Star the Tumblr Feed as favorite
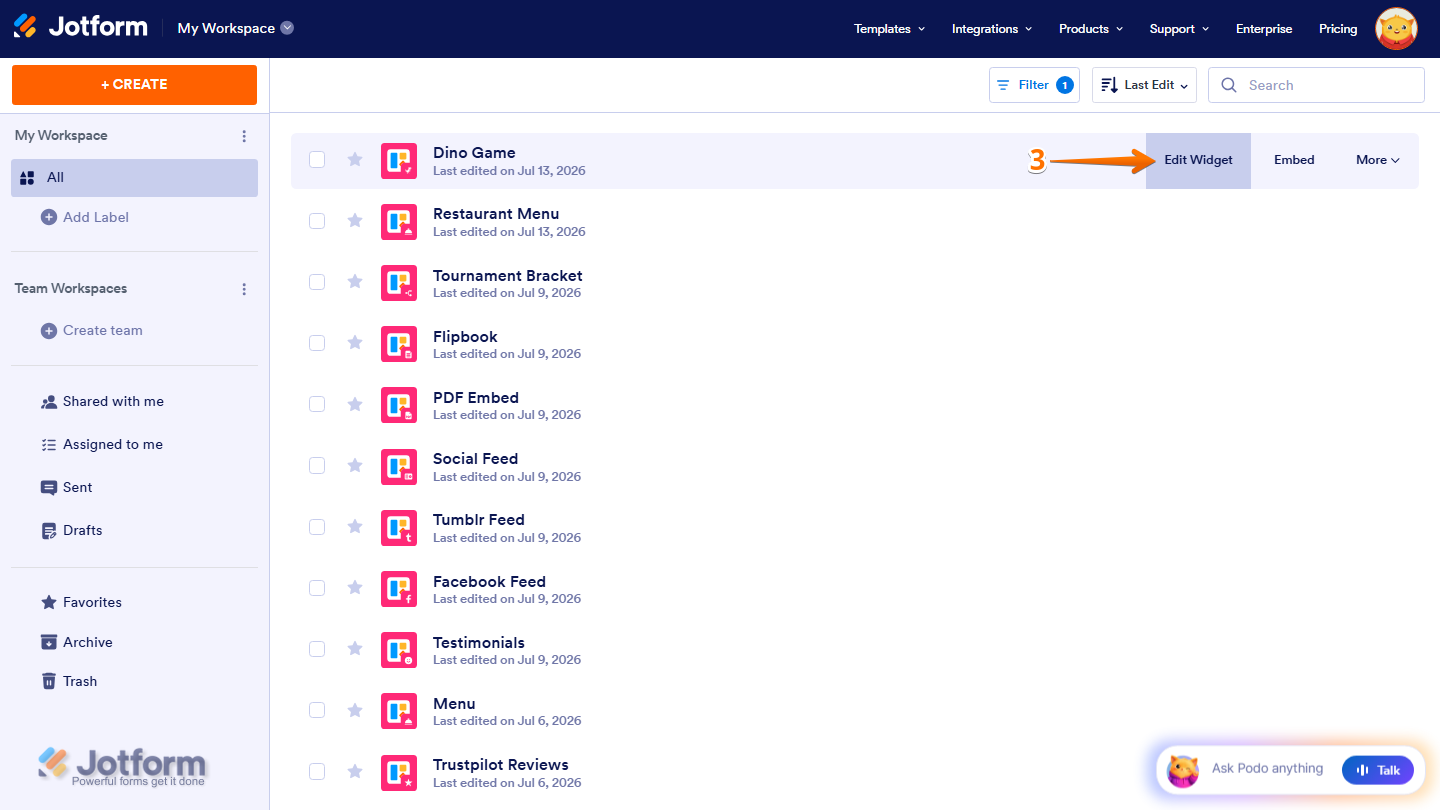Viewport: 1440px width, 810px height. (x=355, y=526)
